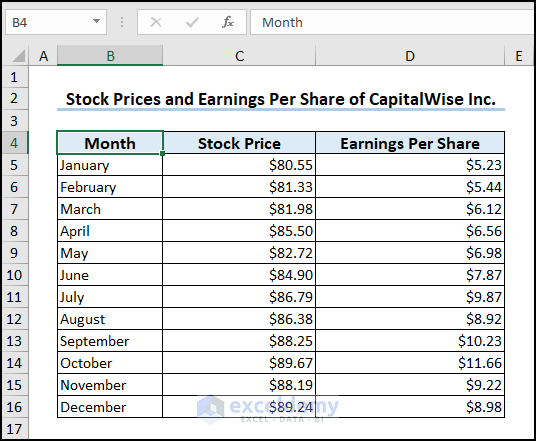Screen dimensions: 536x441
Task: Click the $82.72 stock price cell
Action: [x=239, y=253]
